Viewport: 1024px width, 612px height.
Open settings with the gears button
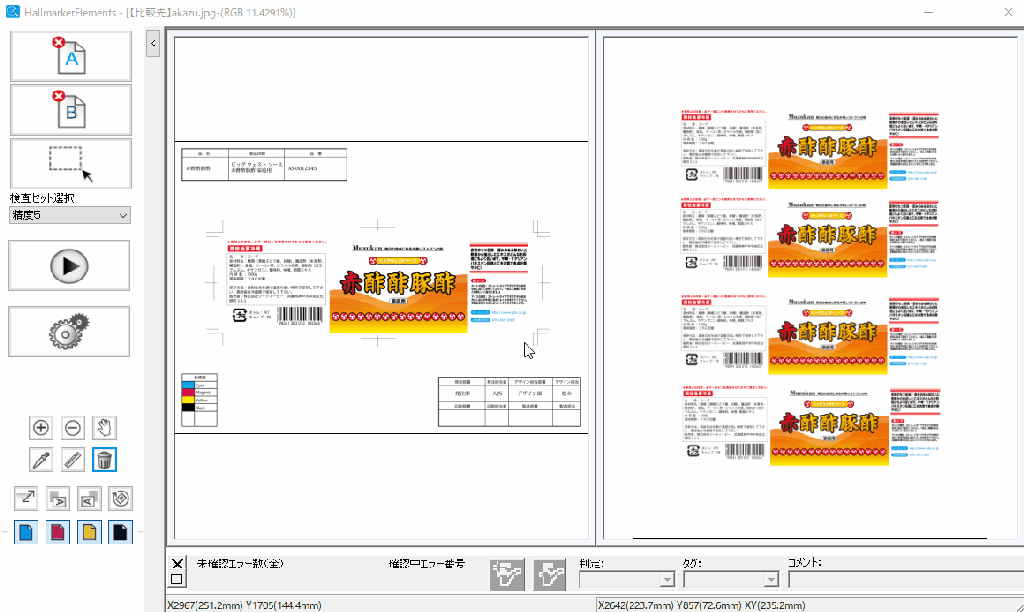[x=69, y=332]
